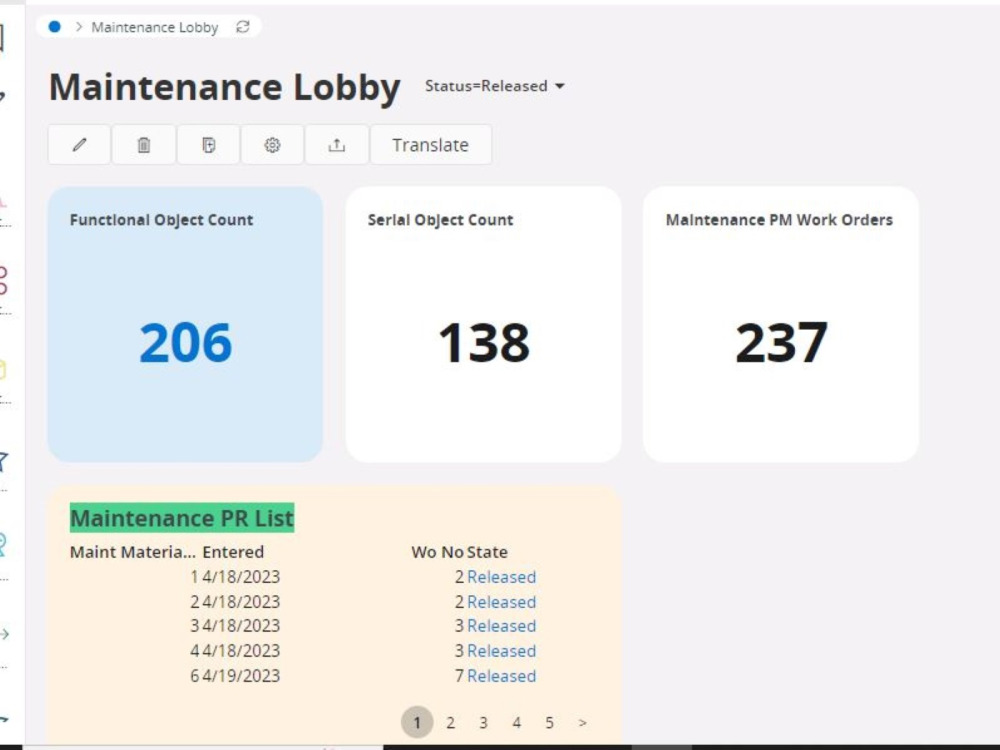The image size is (1000, 750).
Task: Go to page 5 of PR list
Action: 549,723
